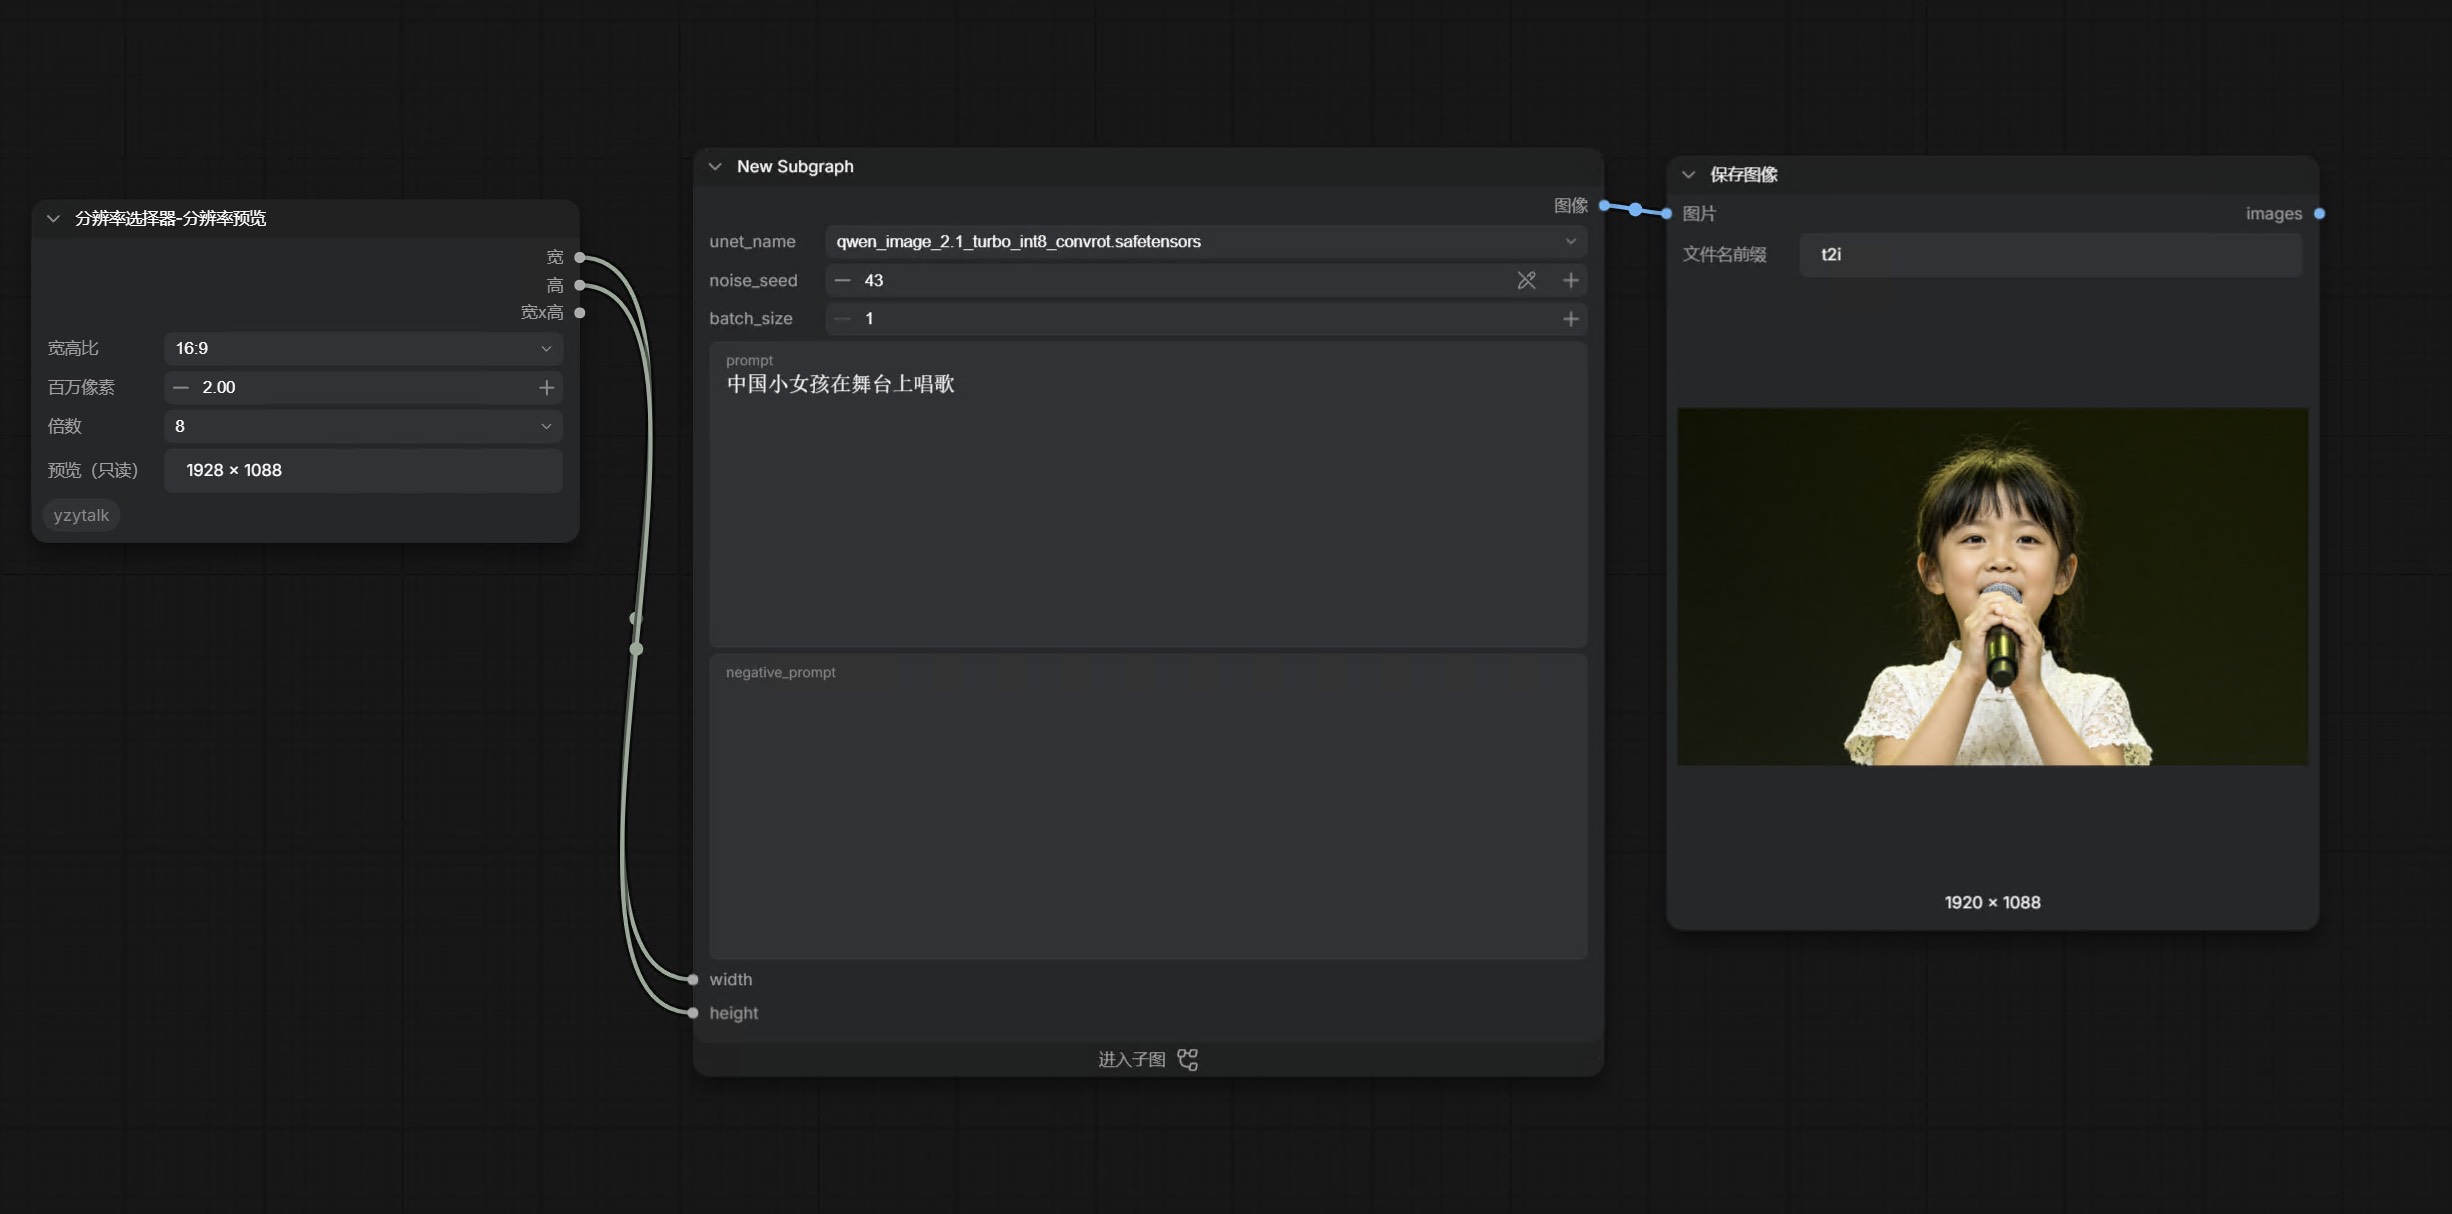The image size is (2452, 1214).
Task: Click the height input socket
Action: click(693, 1013)
